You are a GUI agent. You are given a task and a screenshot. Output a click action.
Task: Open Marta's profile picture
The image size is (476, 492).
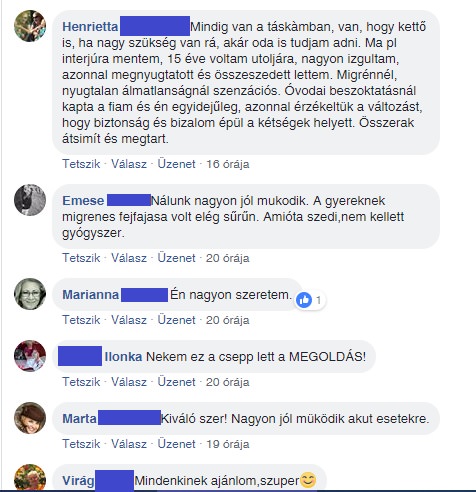click(30, 418)
